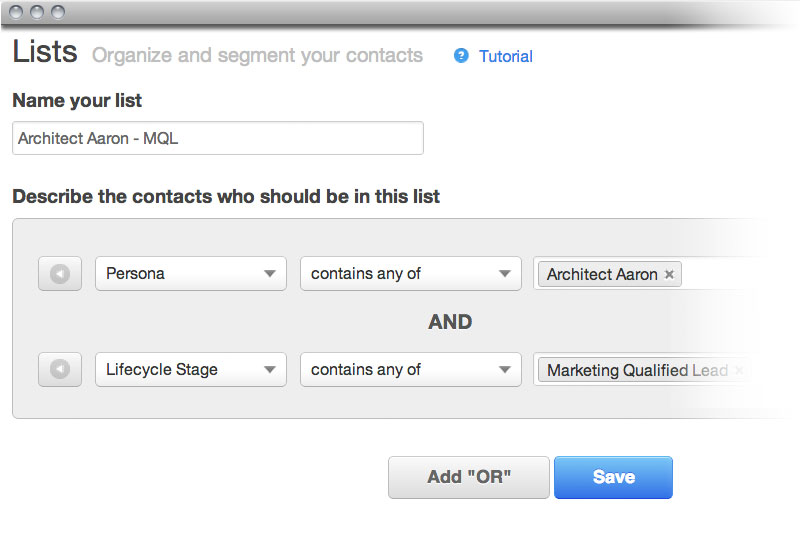Click the arrow button beside Lifecycle Stage row
The image size is (800, 535).
[x=59, y=370]
